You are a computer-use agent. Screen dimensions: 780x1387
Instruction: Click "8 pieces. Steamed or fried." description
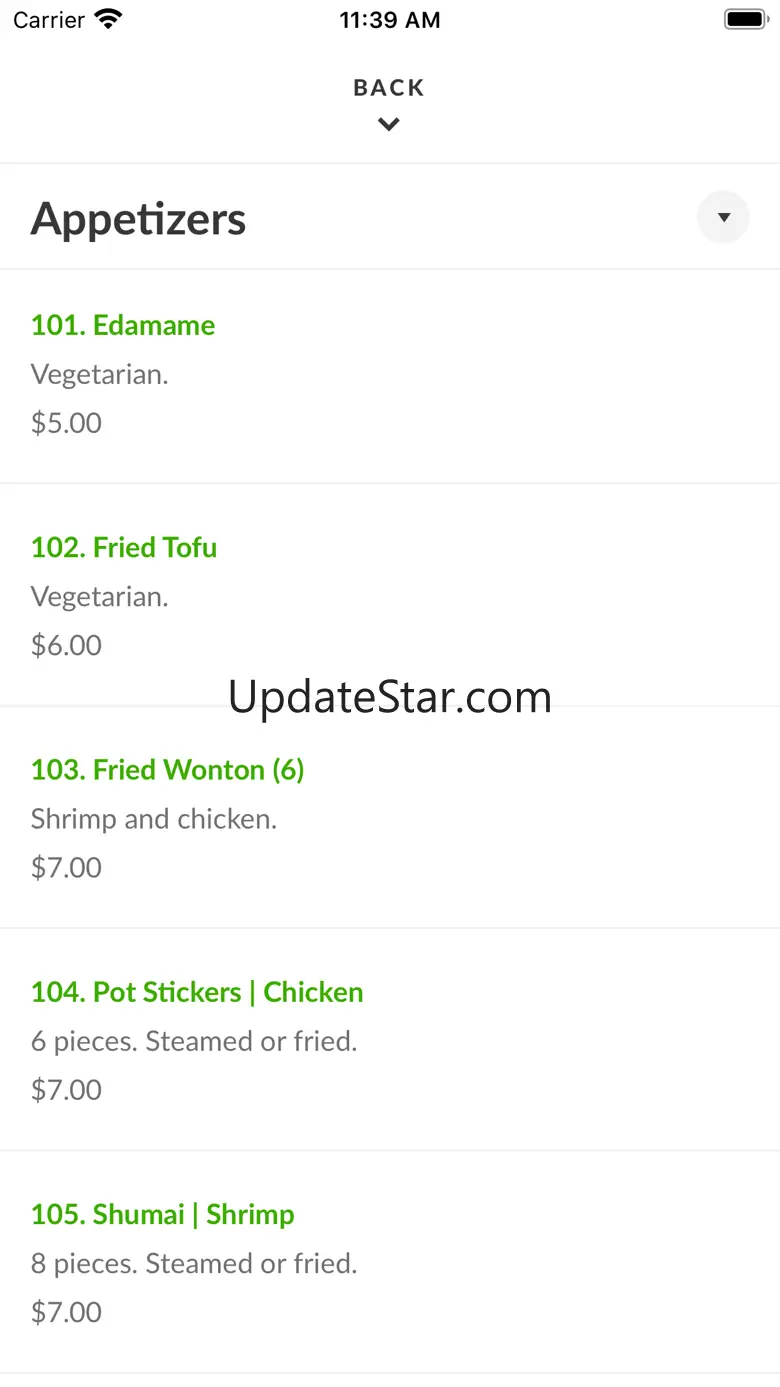pyautogui.click(x=194, y=1263)
